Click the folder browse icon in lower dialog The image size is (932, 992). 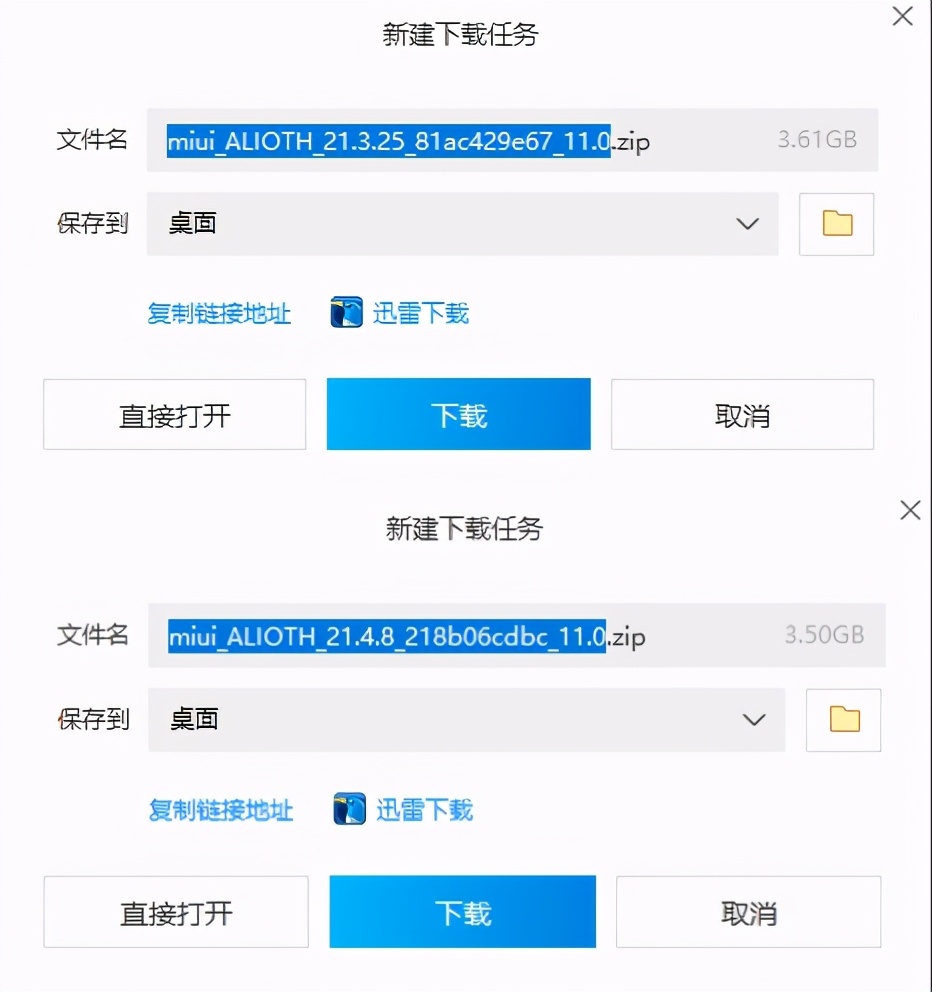[843, 720]
